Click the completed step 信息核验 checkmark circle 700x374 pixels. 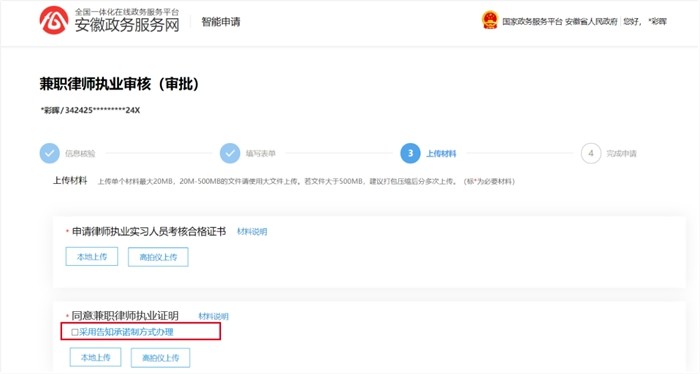point(50,153)
